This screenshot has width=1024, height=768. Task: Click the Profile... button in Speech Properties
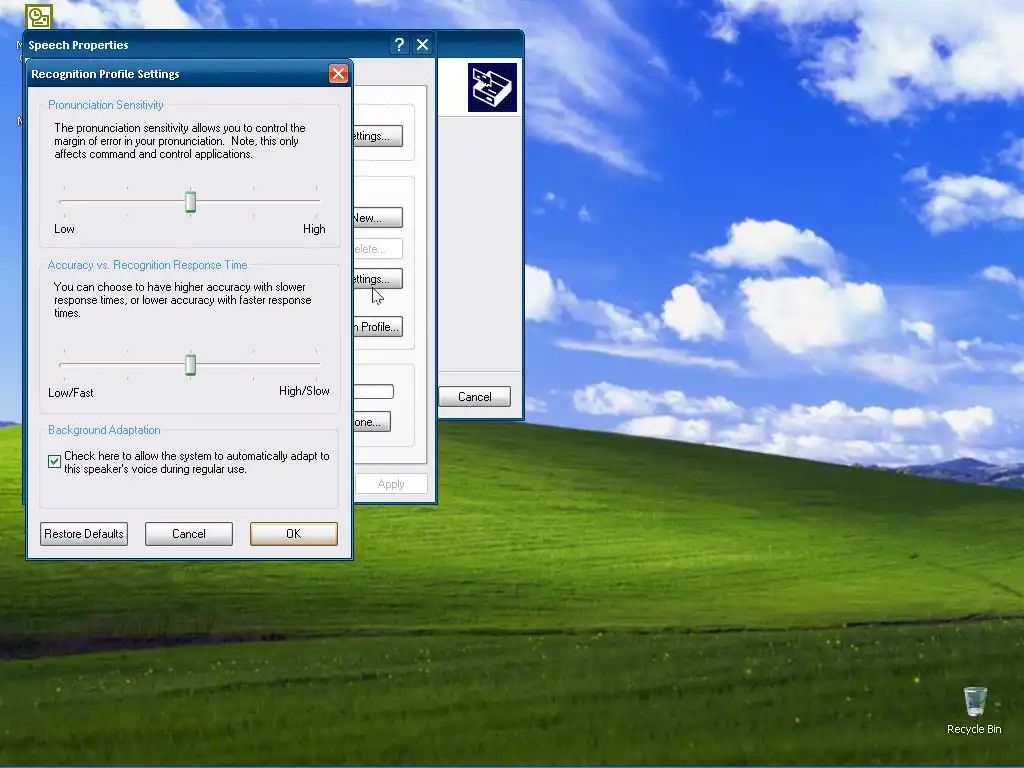tap(377, 327)
